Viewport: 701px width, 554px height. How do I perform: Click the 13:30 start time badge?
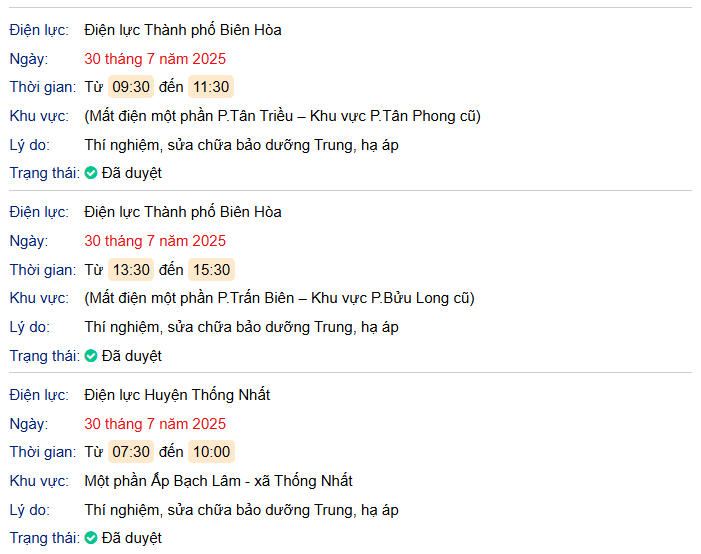point(131,269)
